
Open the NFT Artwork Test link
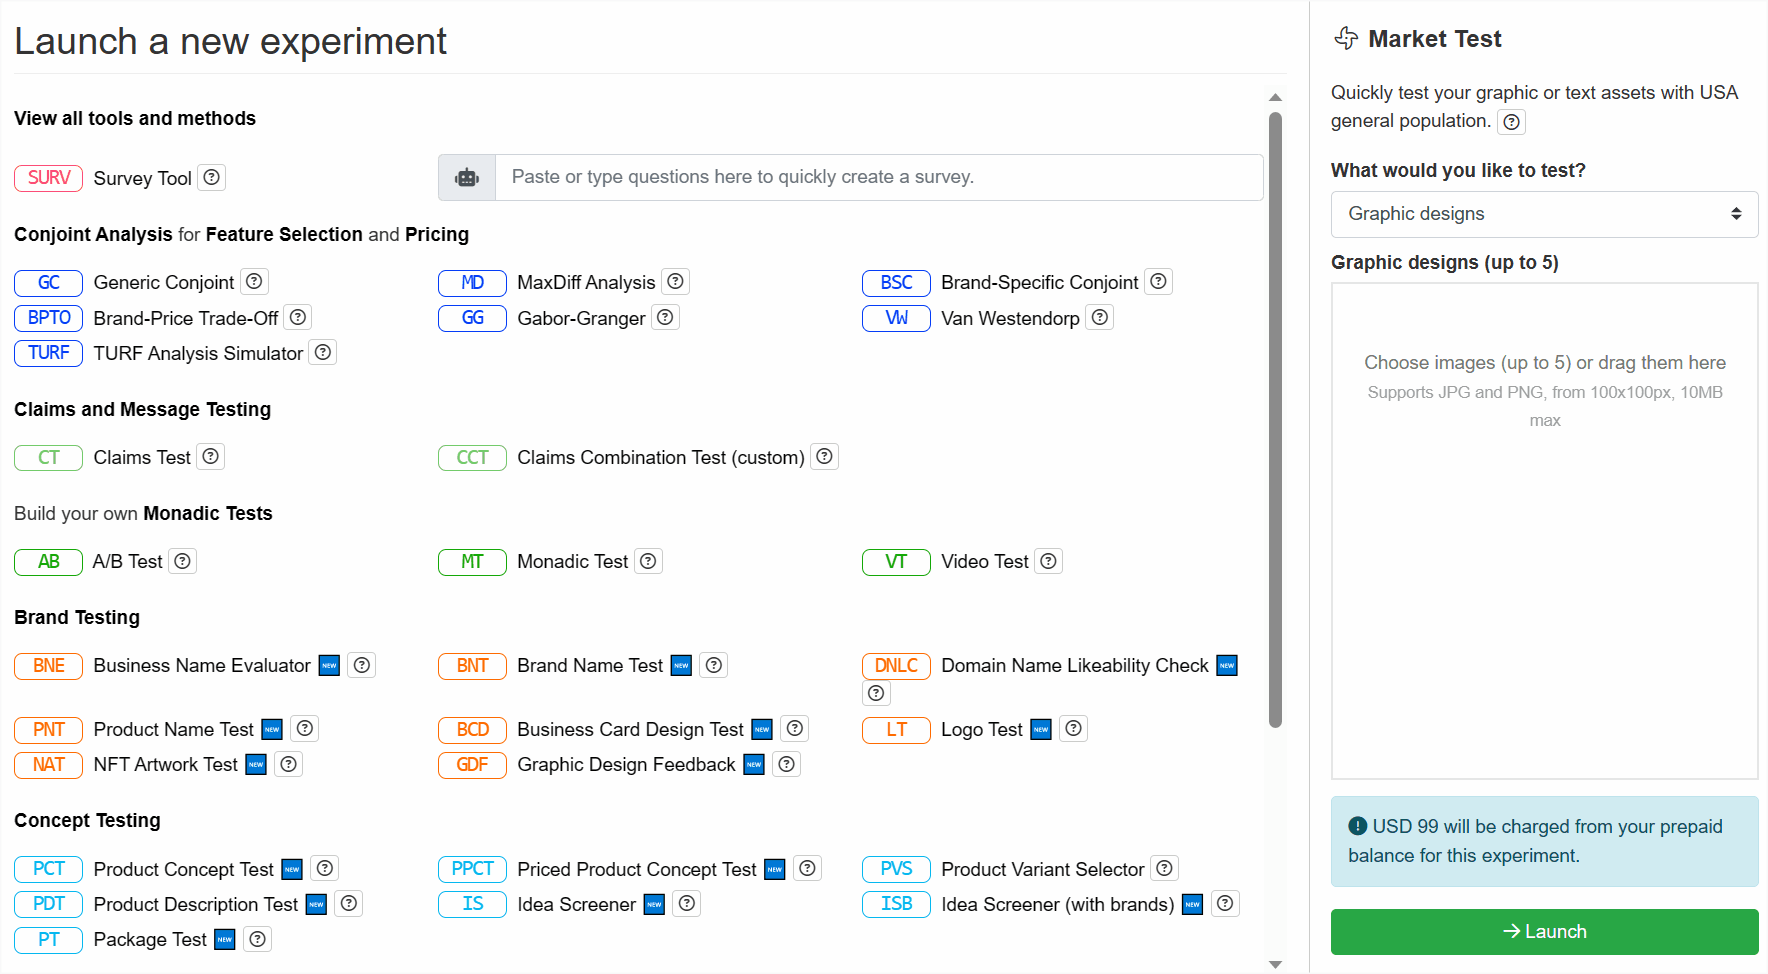[x=166, y=765]
